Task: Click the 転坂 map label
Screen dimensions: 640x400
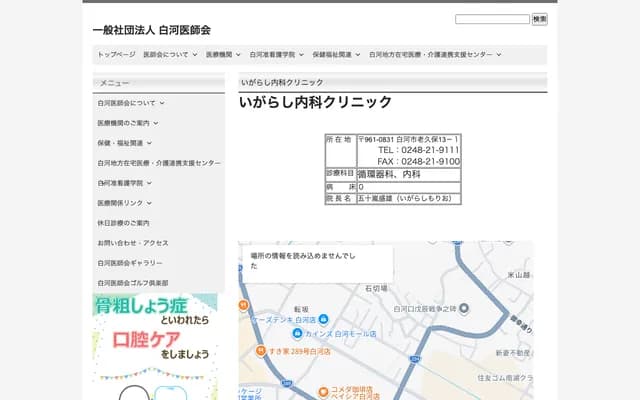Action: pyautogui.click(x=301, y=310)
